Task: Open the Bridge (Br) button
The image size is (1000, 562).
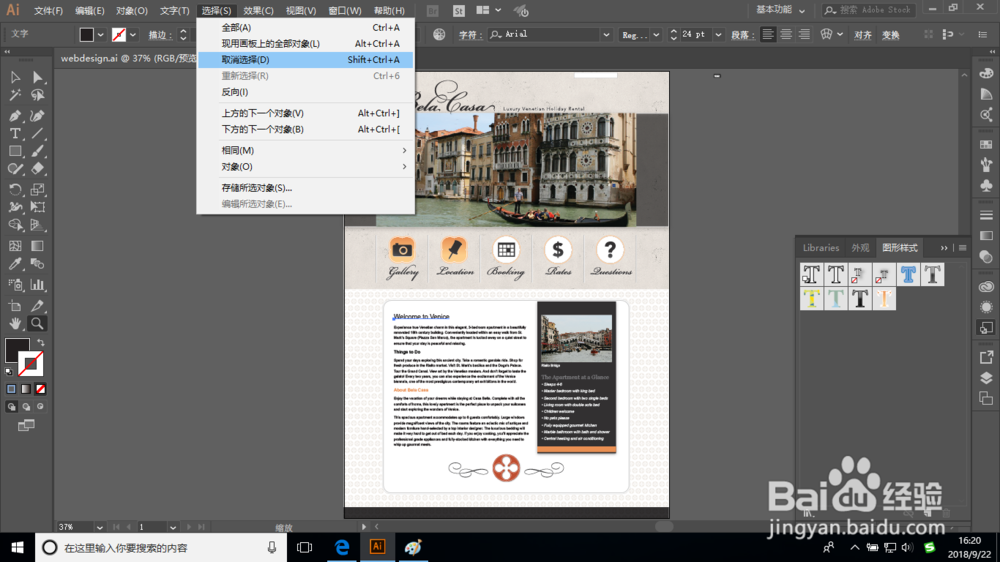Action: pos(432,11)
